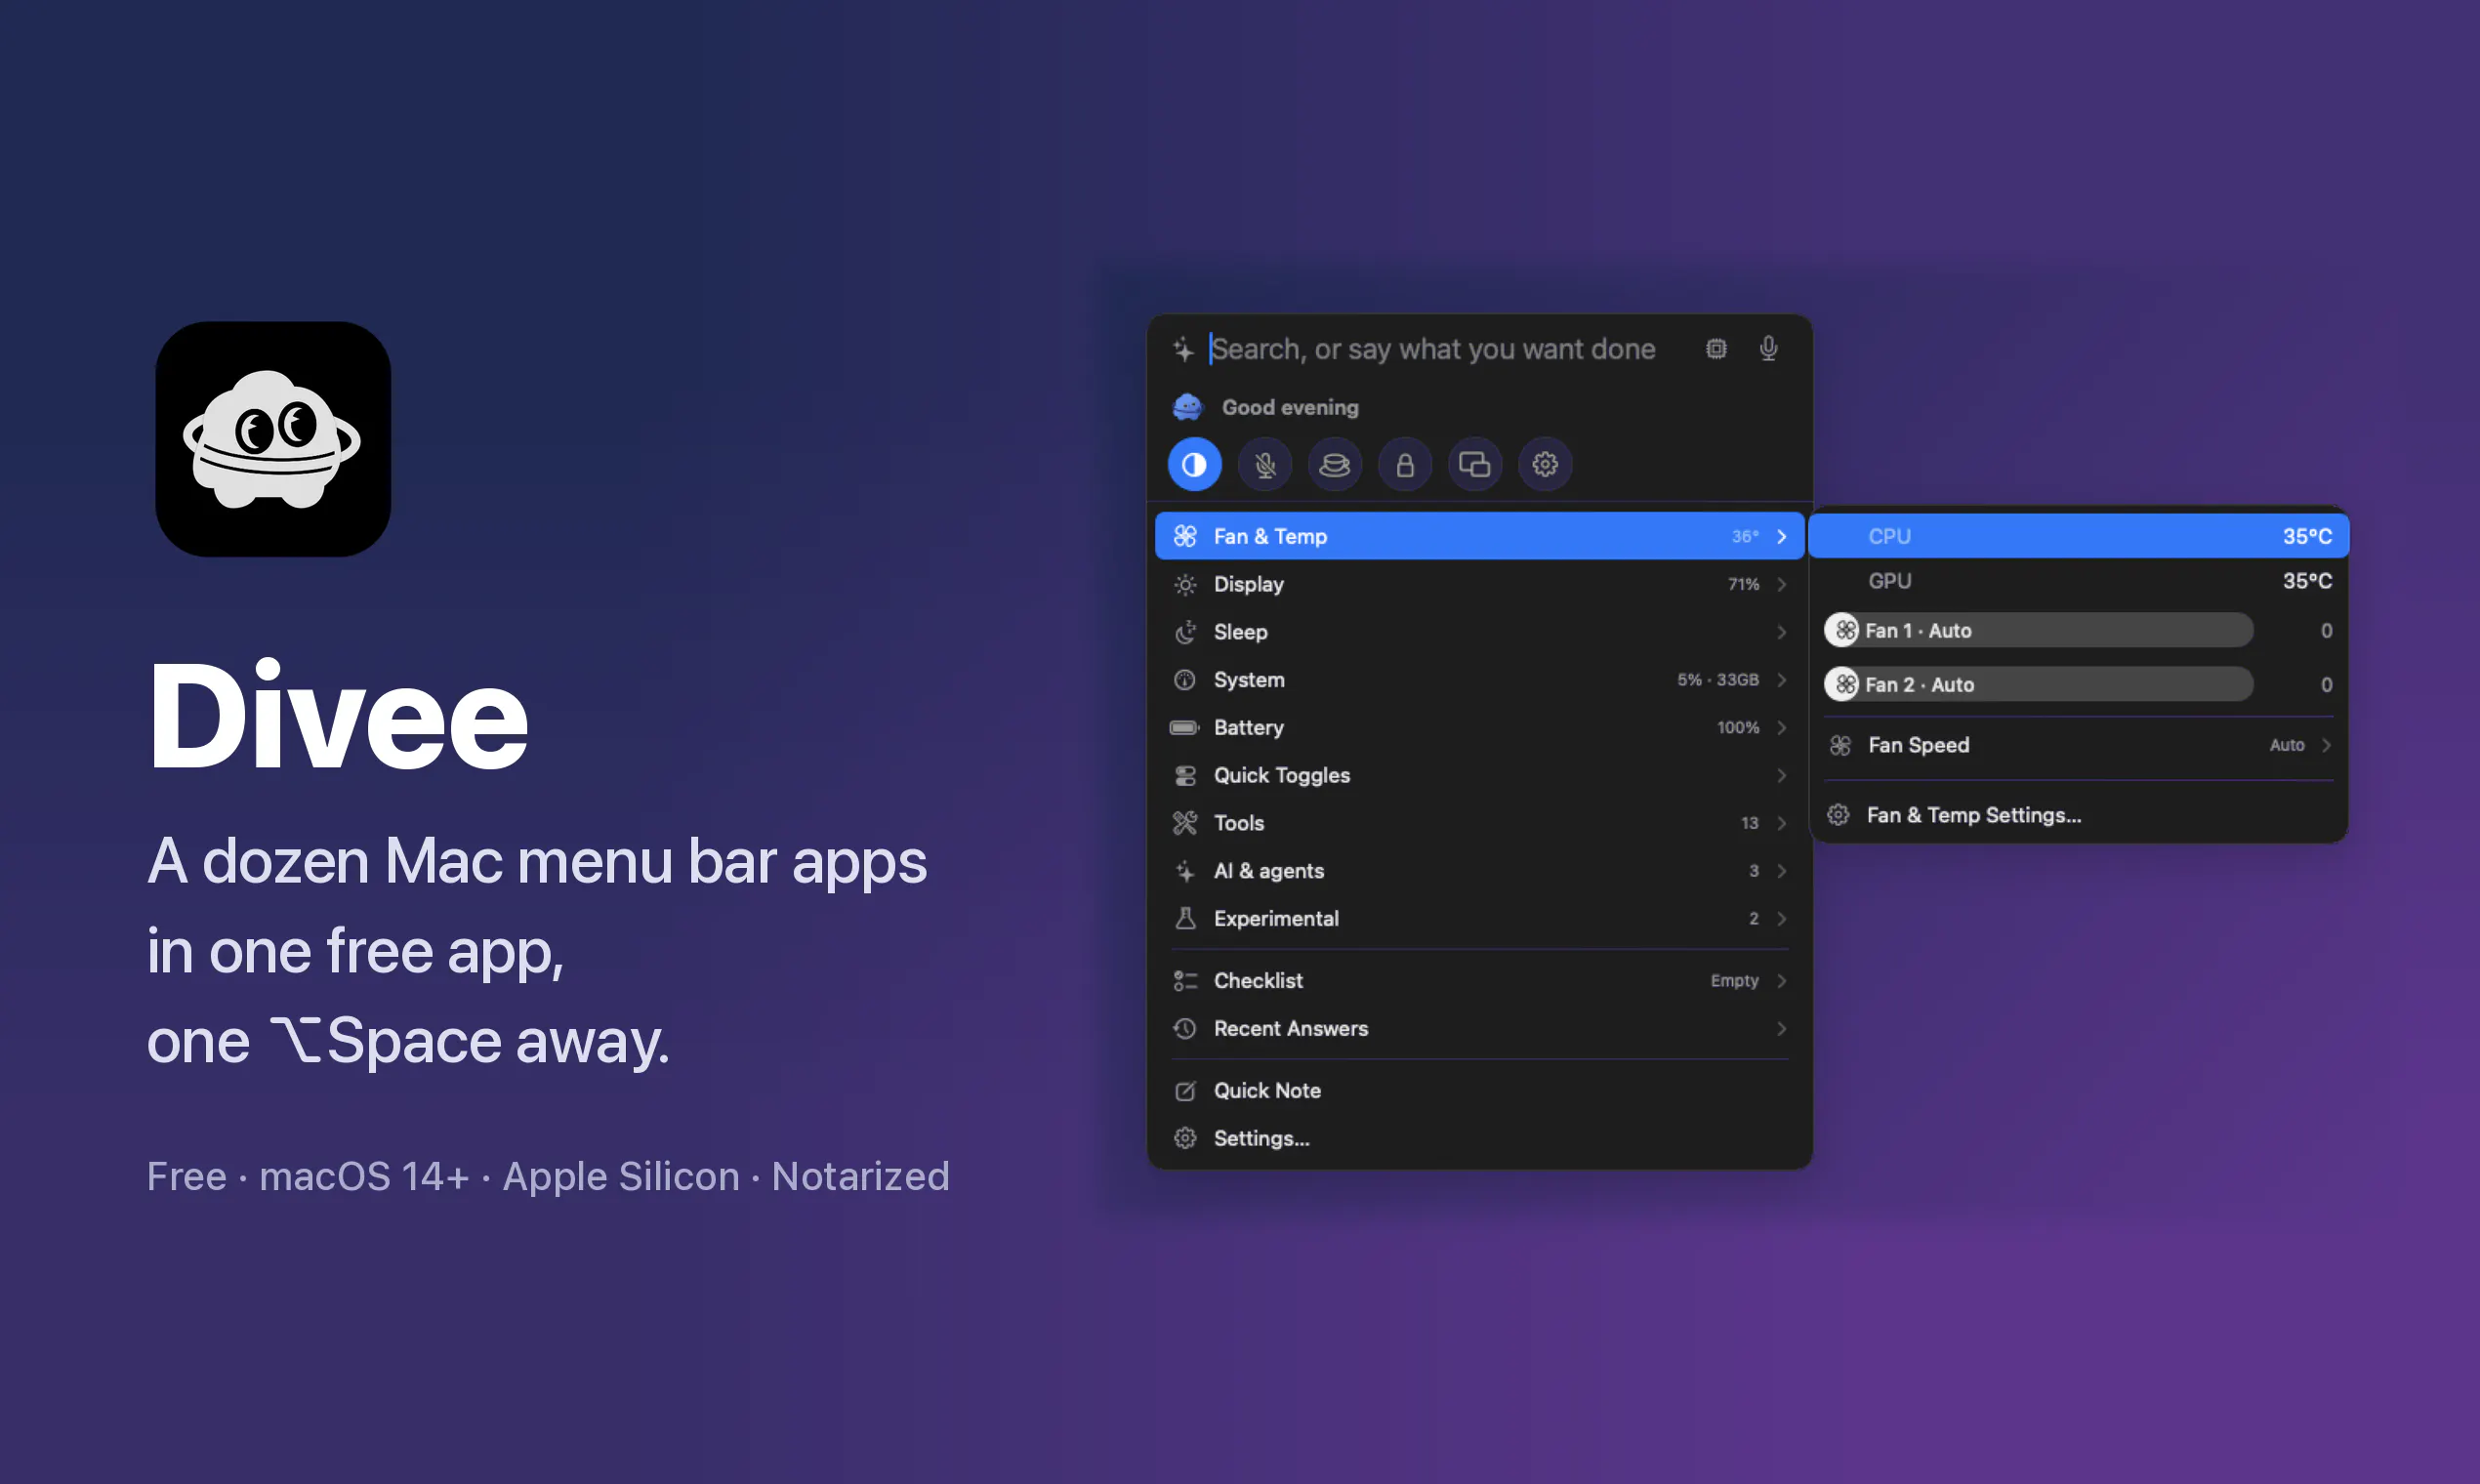Toggle the coffee cup keep-awake button

coord(1335,465)
